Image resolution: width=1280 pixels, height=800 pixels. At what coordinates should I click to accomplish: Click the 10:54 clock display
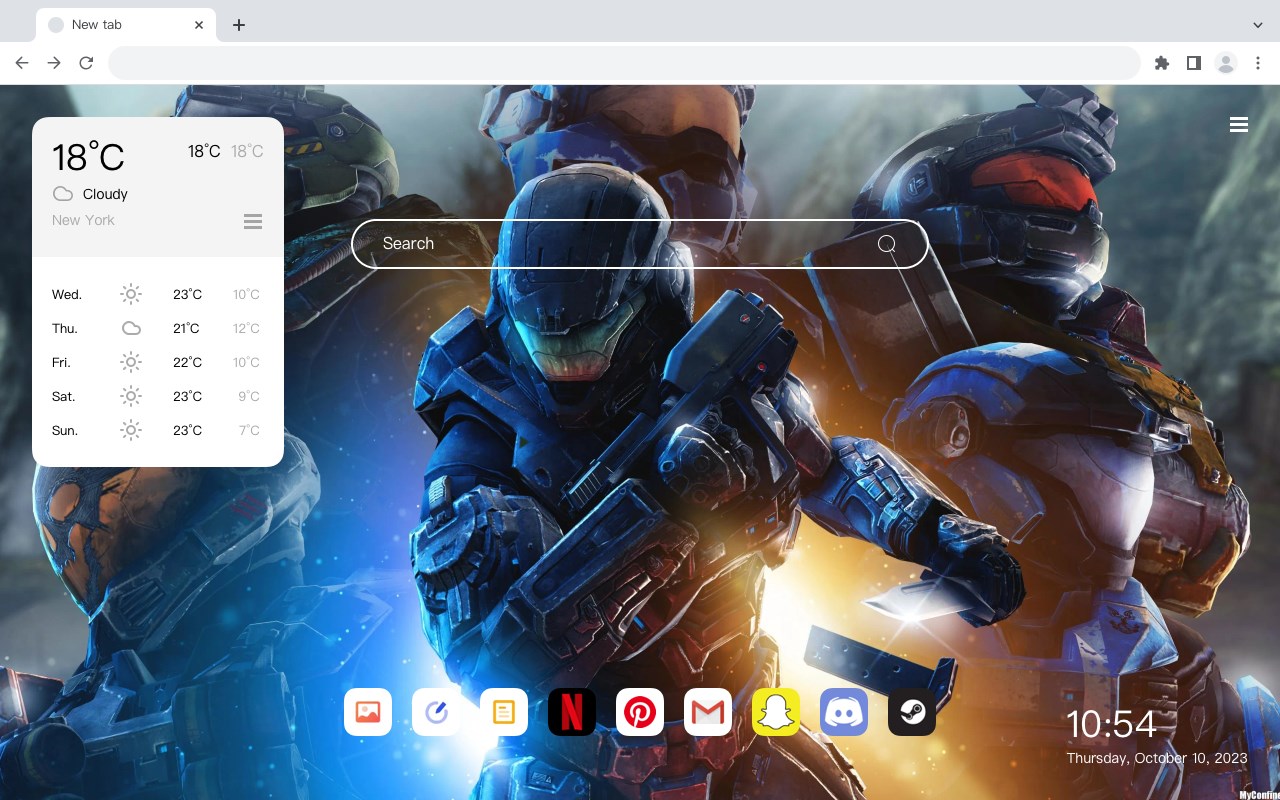coord(1111,724)
